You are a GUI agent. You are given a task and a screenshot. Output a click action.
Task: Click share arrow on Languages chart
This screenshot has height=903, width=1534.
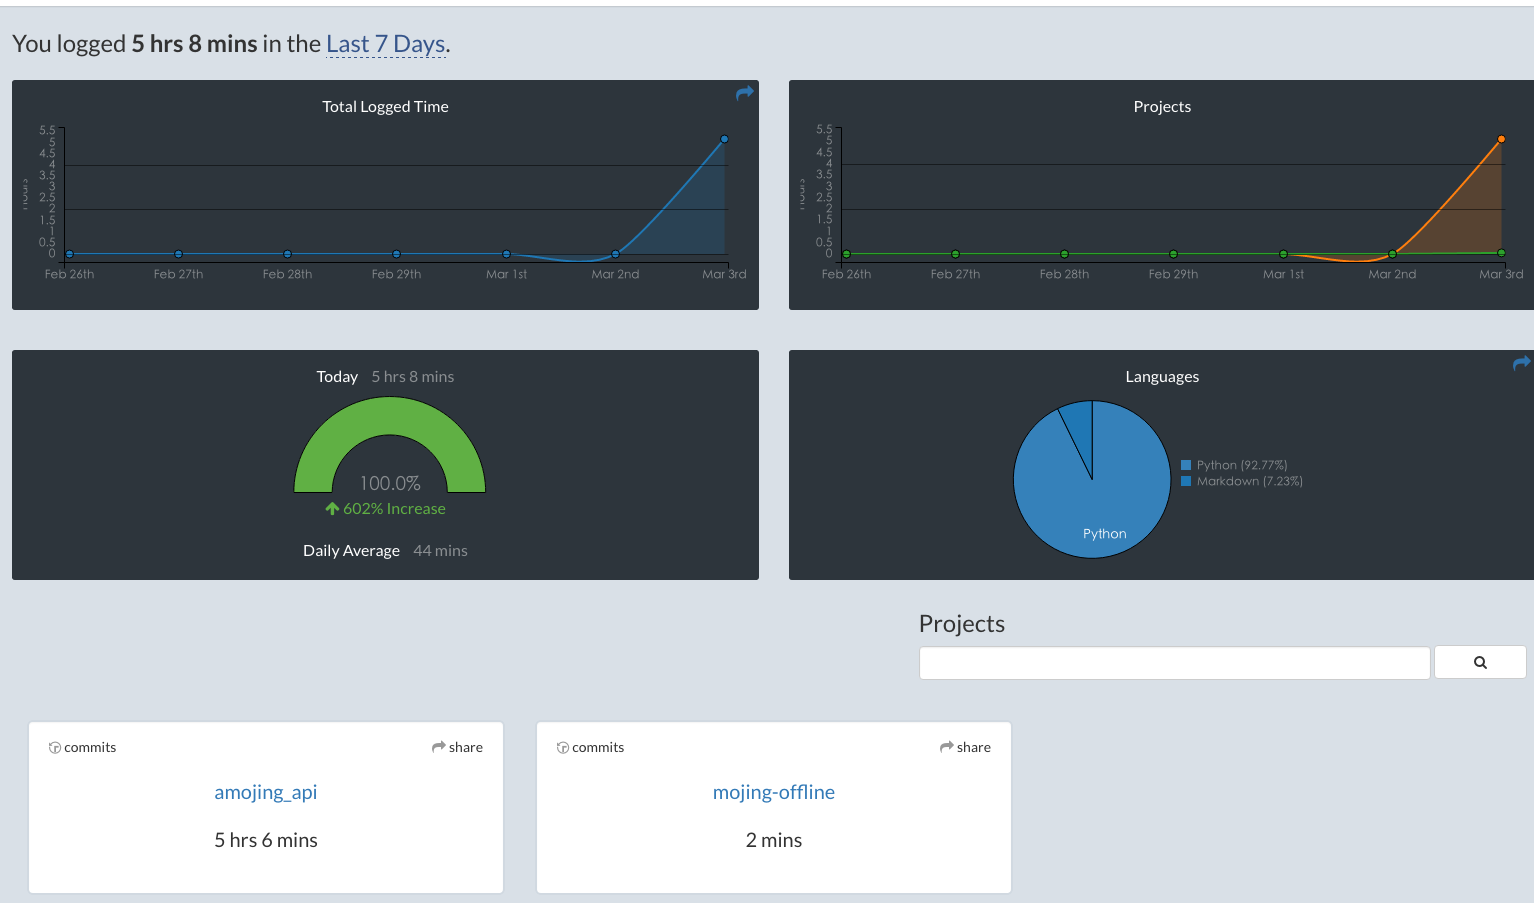pos(1521,363)
